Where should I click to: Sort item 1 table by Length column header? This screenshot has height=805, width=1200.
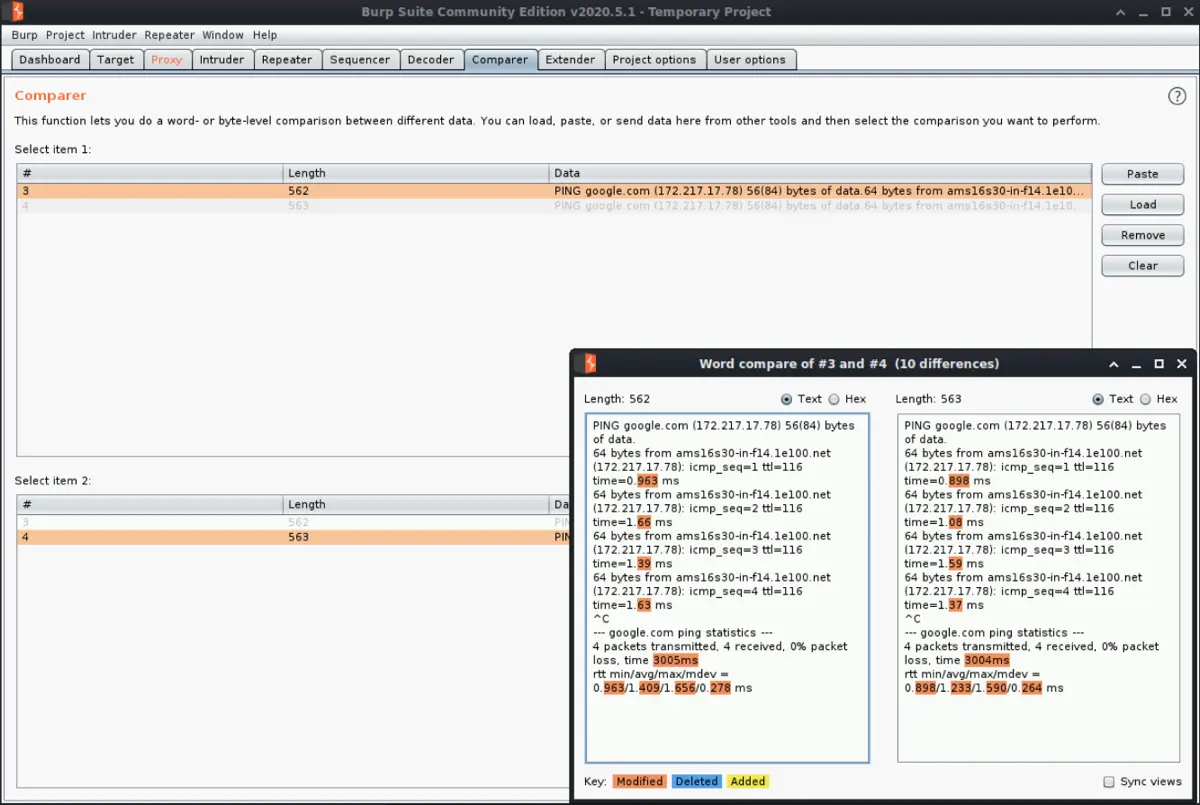416,173
